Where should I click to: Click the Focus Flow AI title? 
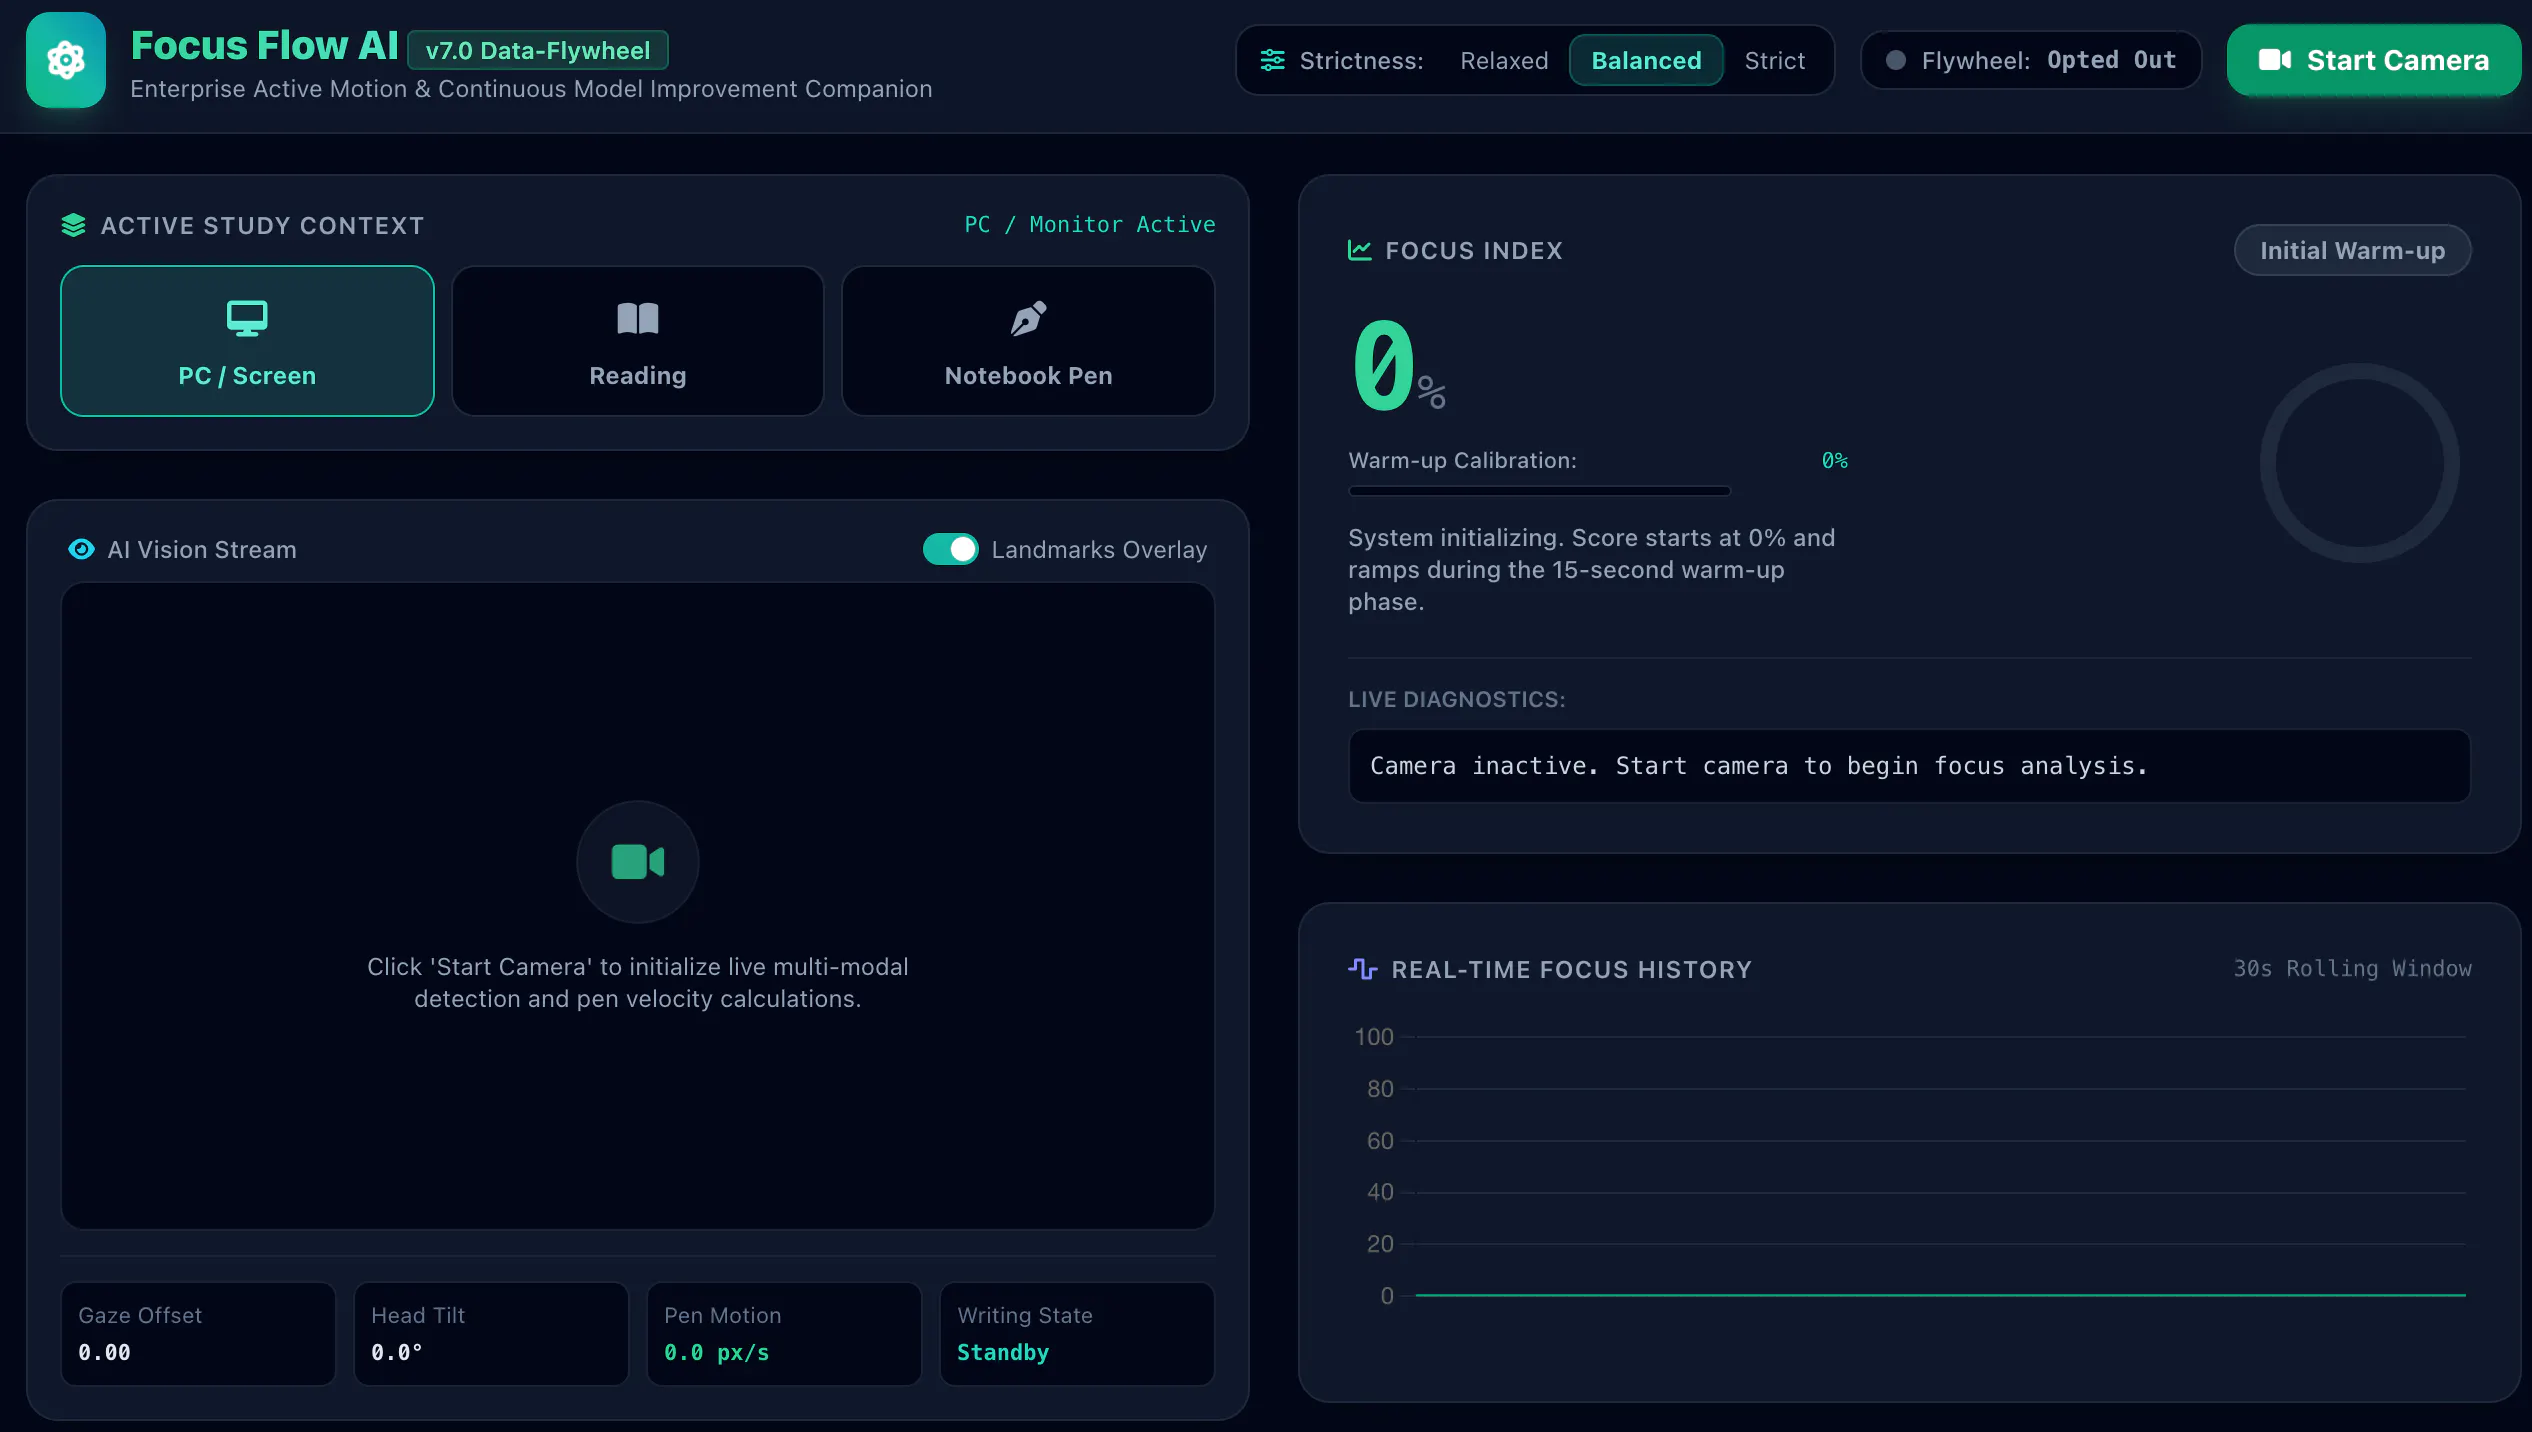click(x=264, y=45)
